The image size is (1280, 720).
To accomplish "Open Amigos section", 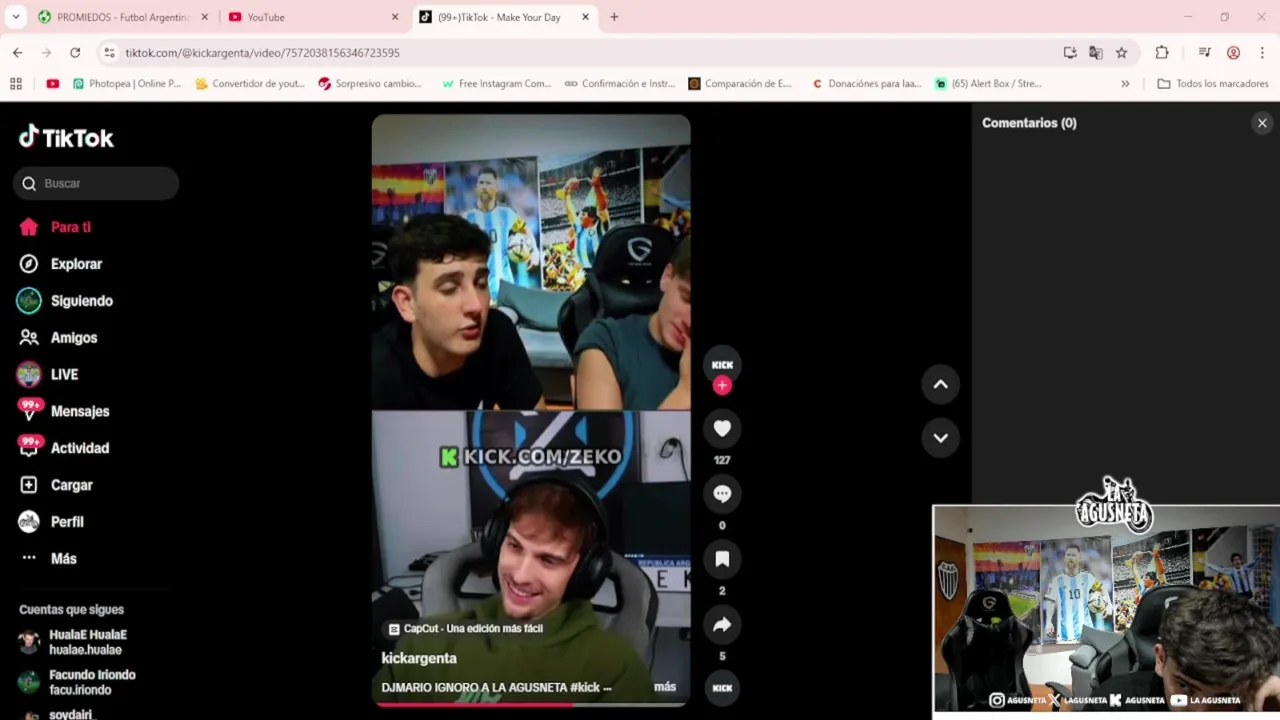I will [58, 338].
